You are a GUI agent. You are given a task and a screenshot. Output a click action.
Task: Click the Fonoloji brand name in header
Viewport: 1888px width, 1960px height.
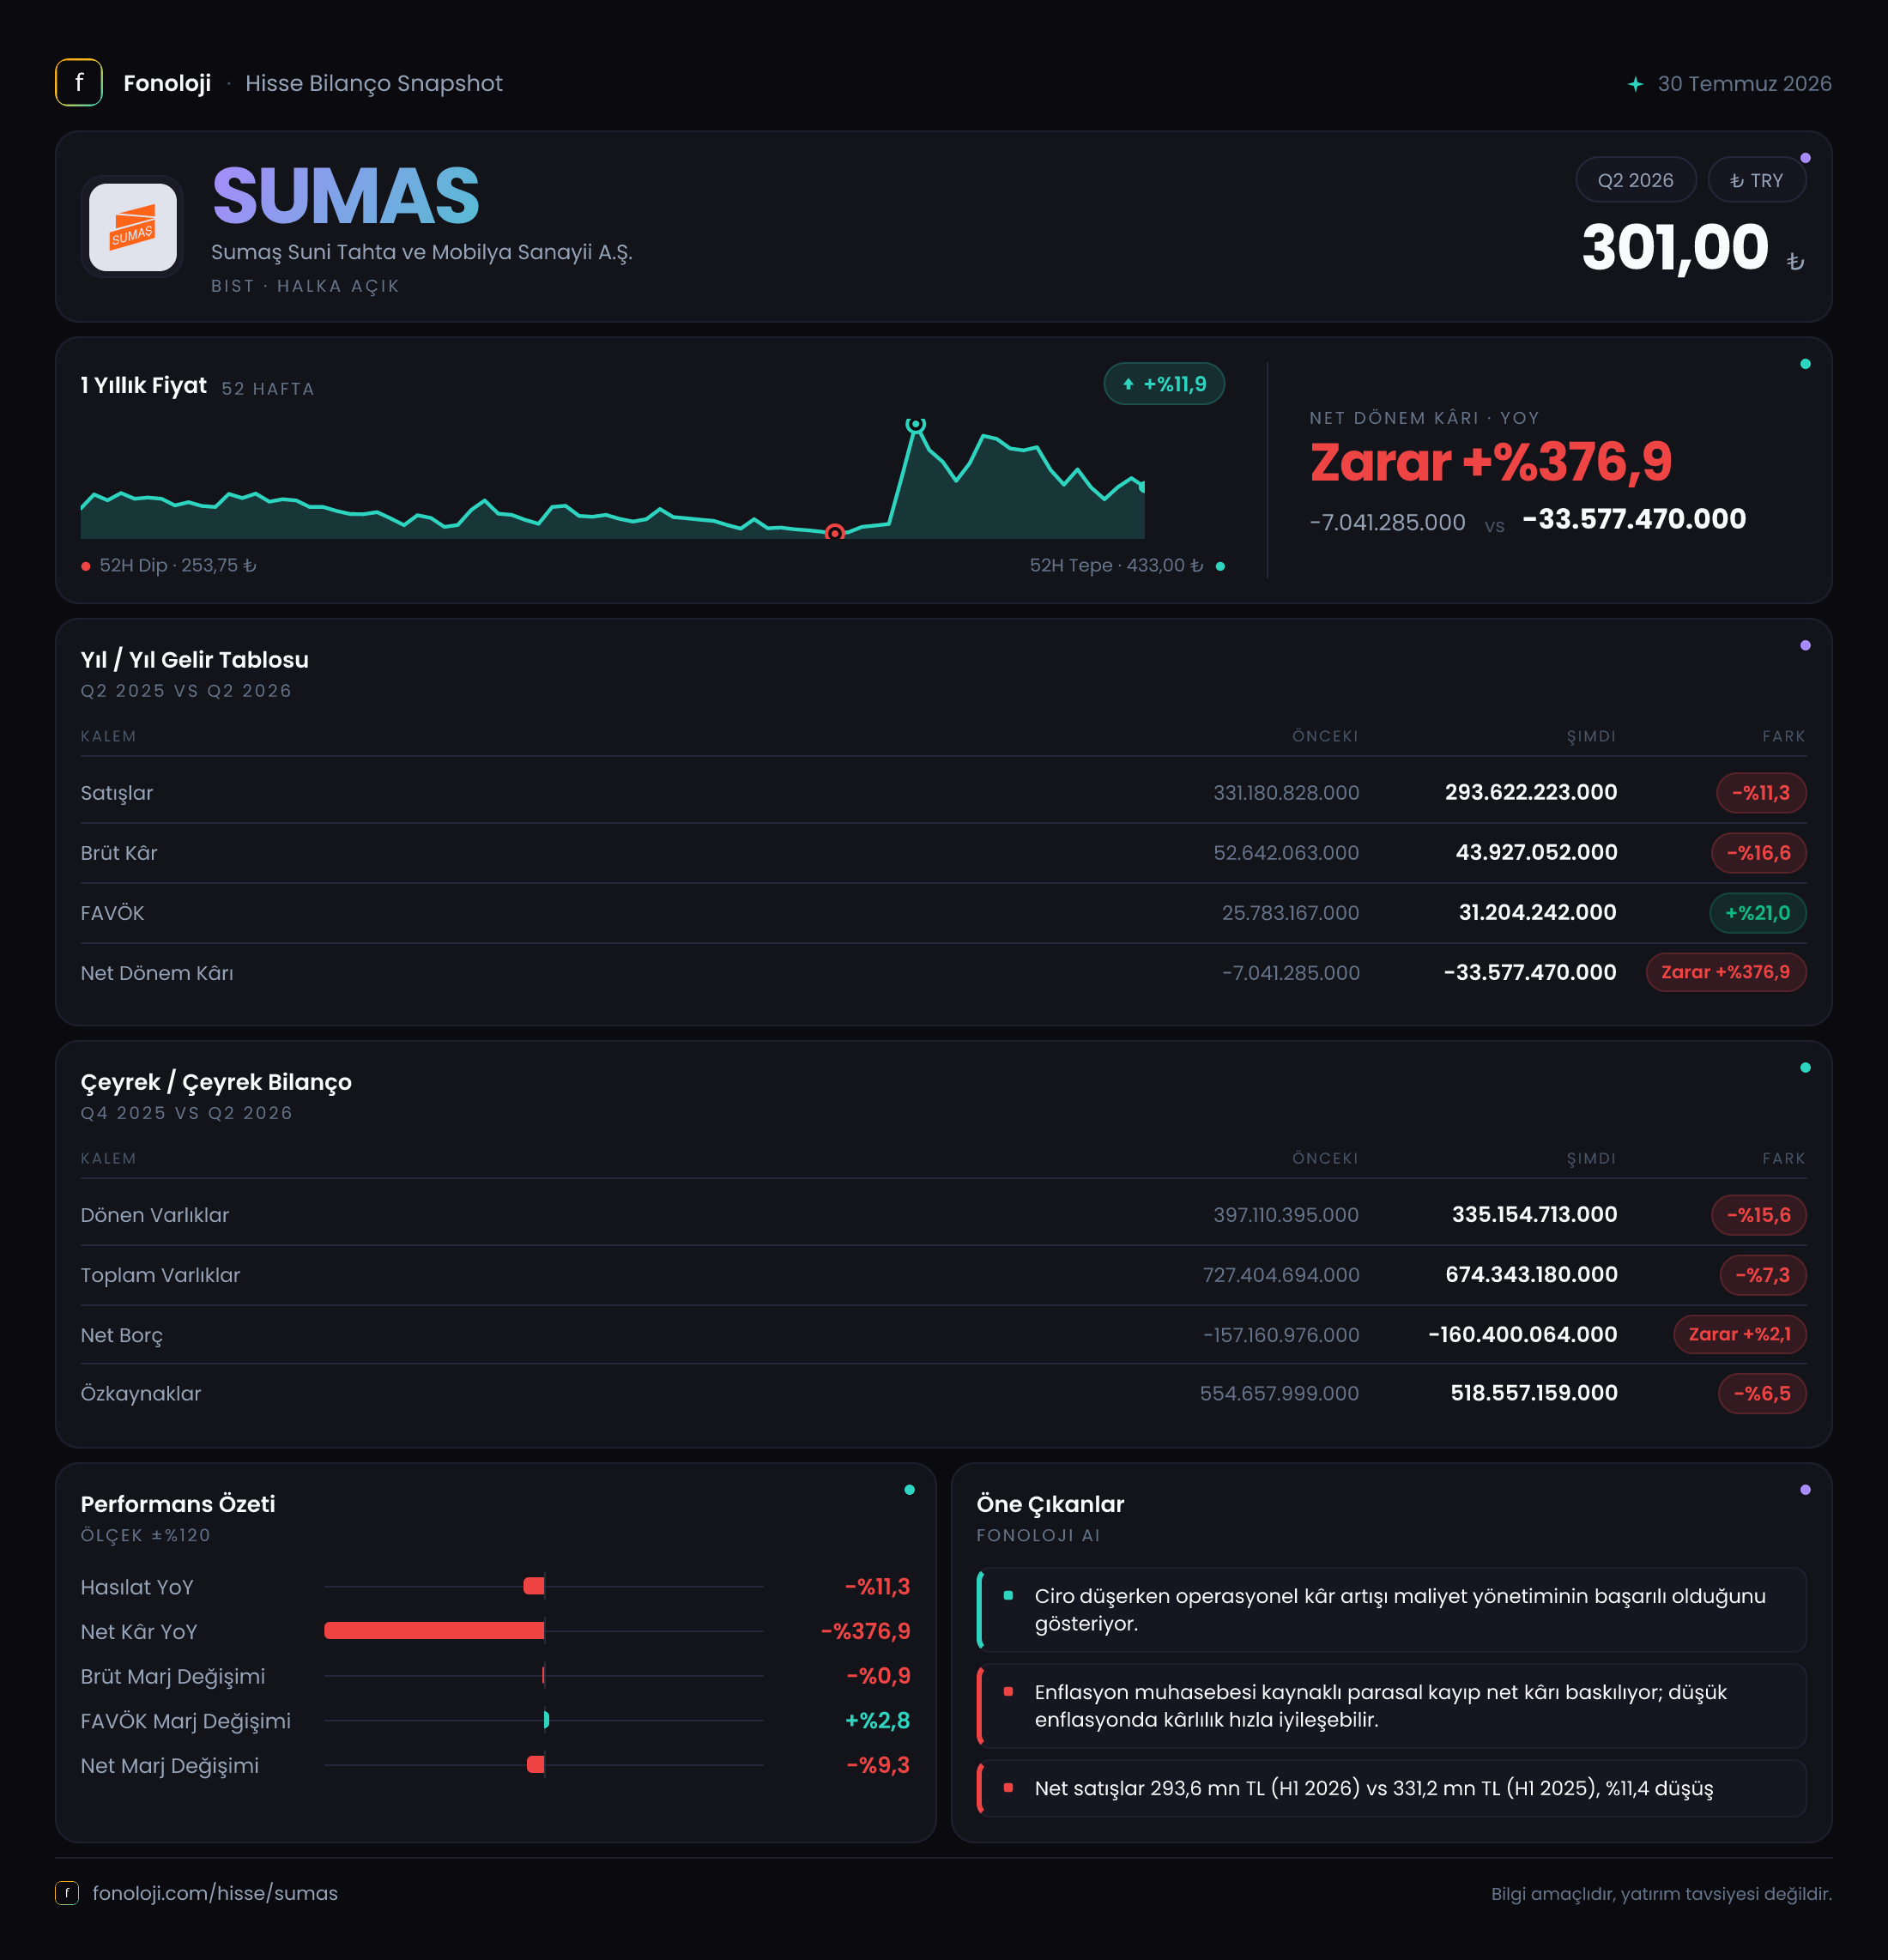pyautogui.click(x=167, y=83)
